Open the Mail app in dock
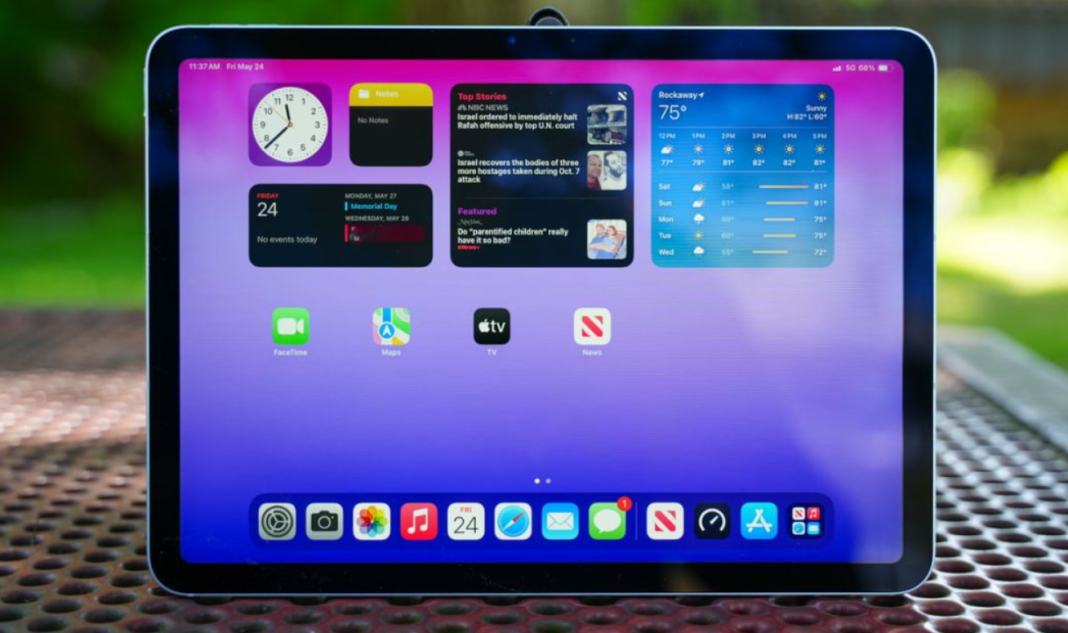The width and height of the screenshot is (1068, 633). (x=560, y=521)
